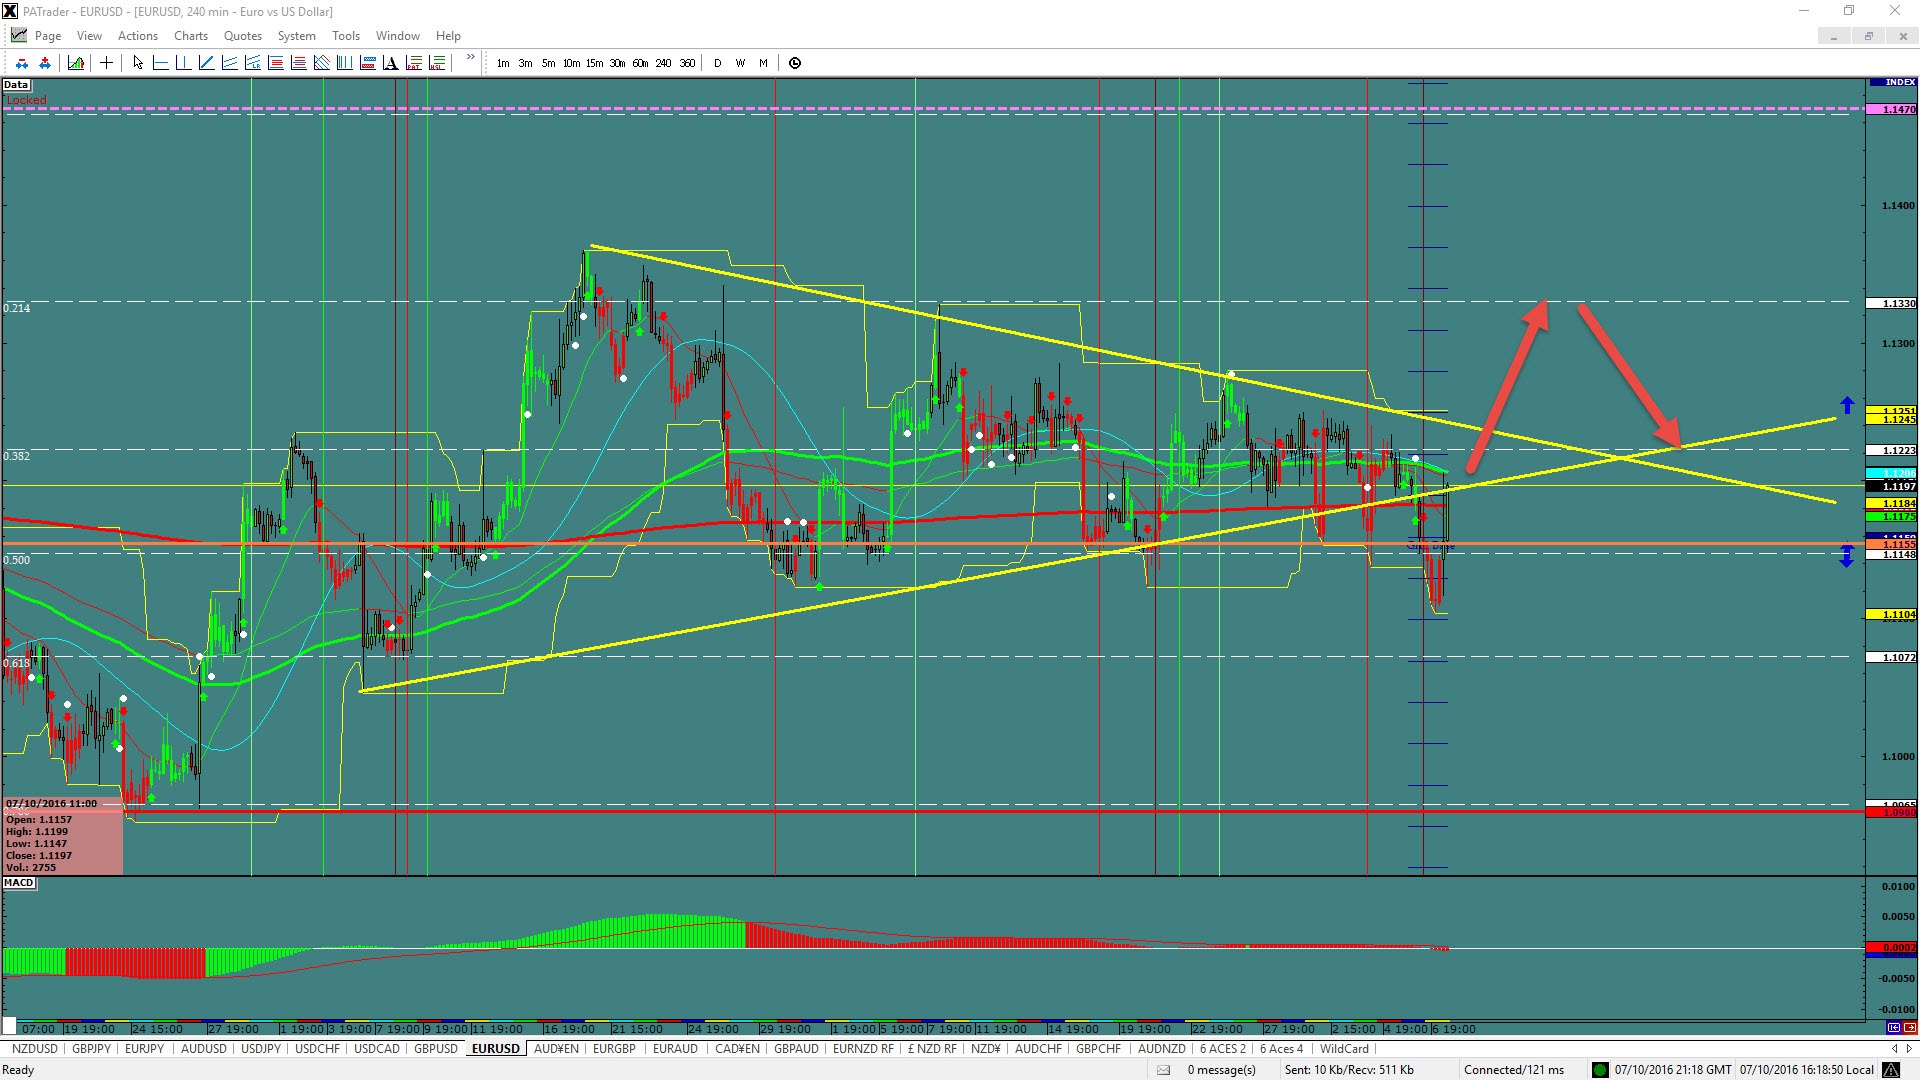Open the Charts menu
Screen dimensions: 1920x1080
click(x=190, y=35)
